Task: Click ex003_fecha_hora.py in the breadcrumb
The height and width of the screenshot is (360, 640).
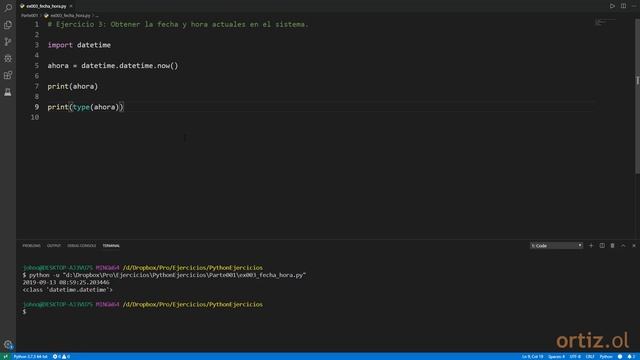Action: [x=70, y=16]
